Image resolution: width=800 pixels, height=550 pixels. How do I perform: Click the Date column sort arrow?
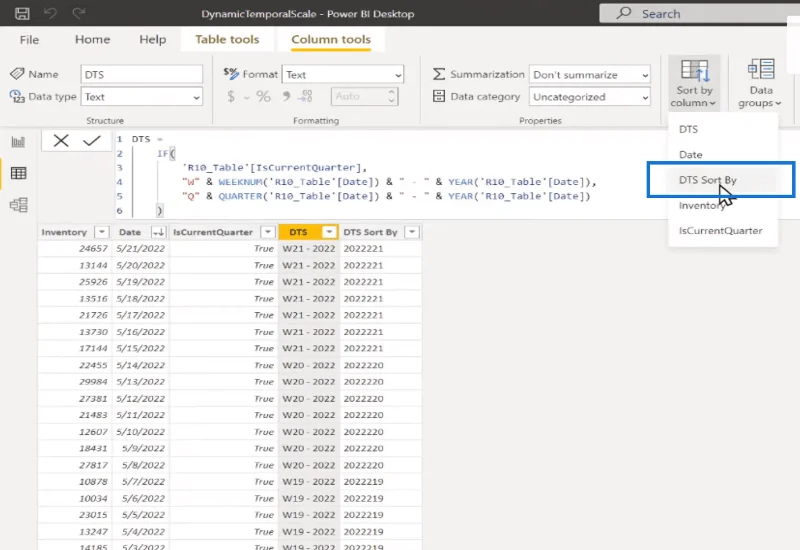[x=159, y=232]
